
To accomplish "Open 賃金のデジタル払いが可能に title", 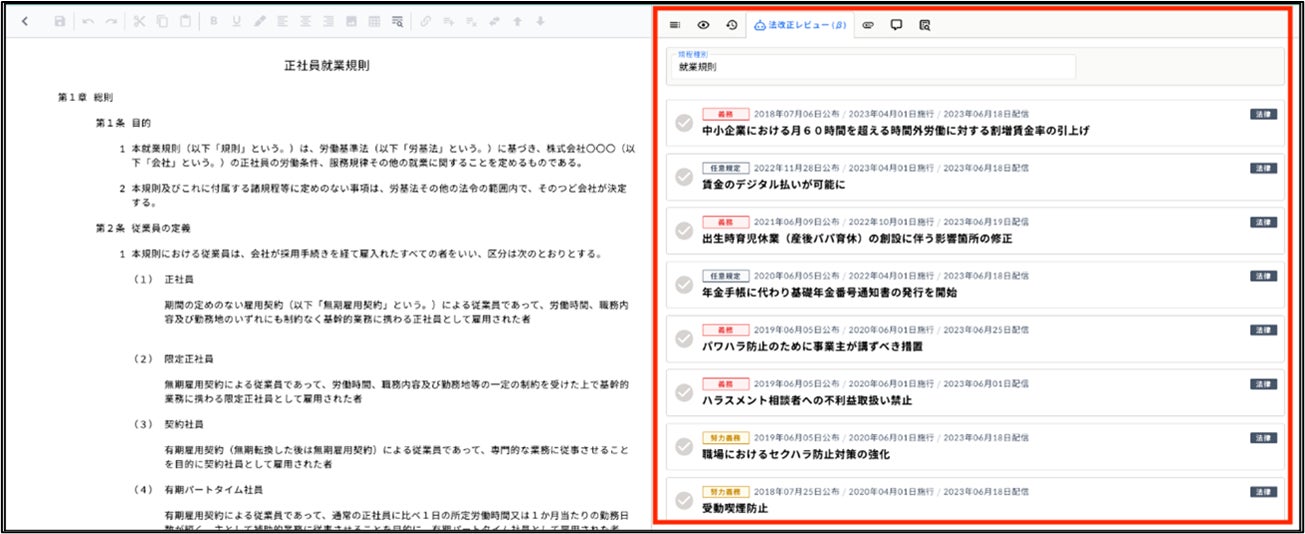I will tap(774, 185).
